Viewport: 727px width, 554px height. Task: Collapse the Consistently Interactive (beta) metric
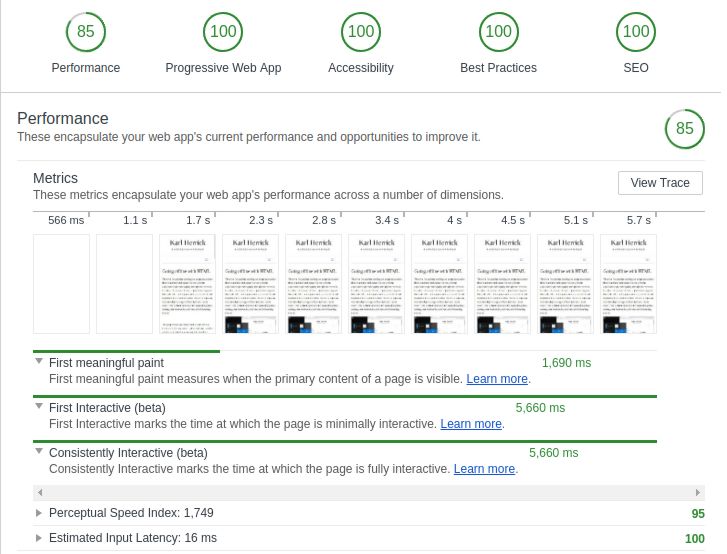40,453
